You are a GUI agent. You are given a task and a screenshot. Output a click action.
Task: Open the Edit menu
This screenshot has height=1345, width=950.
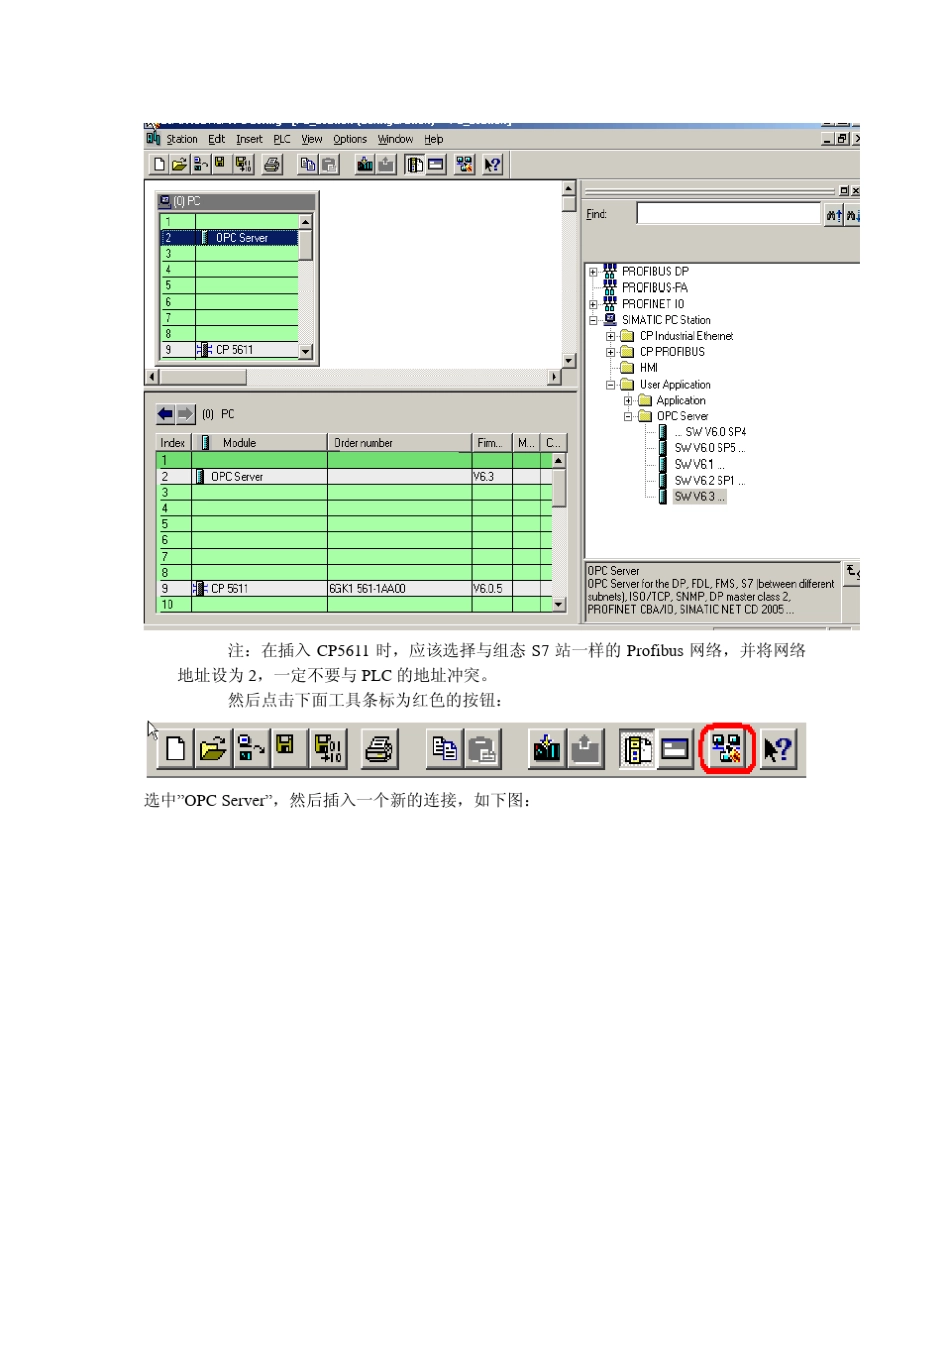217,140
